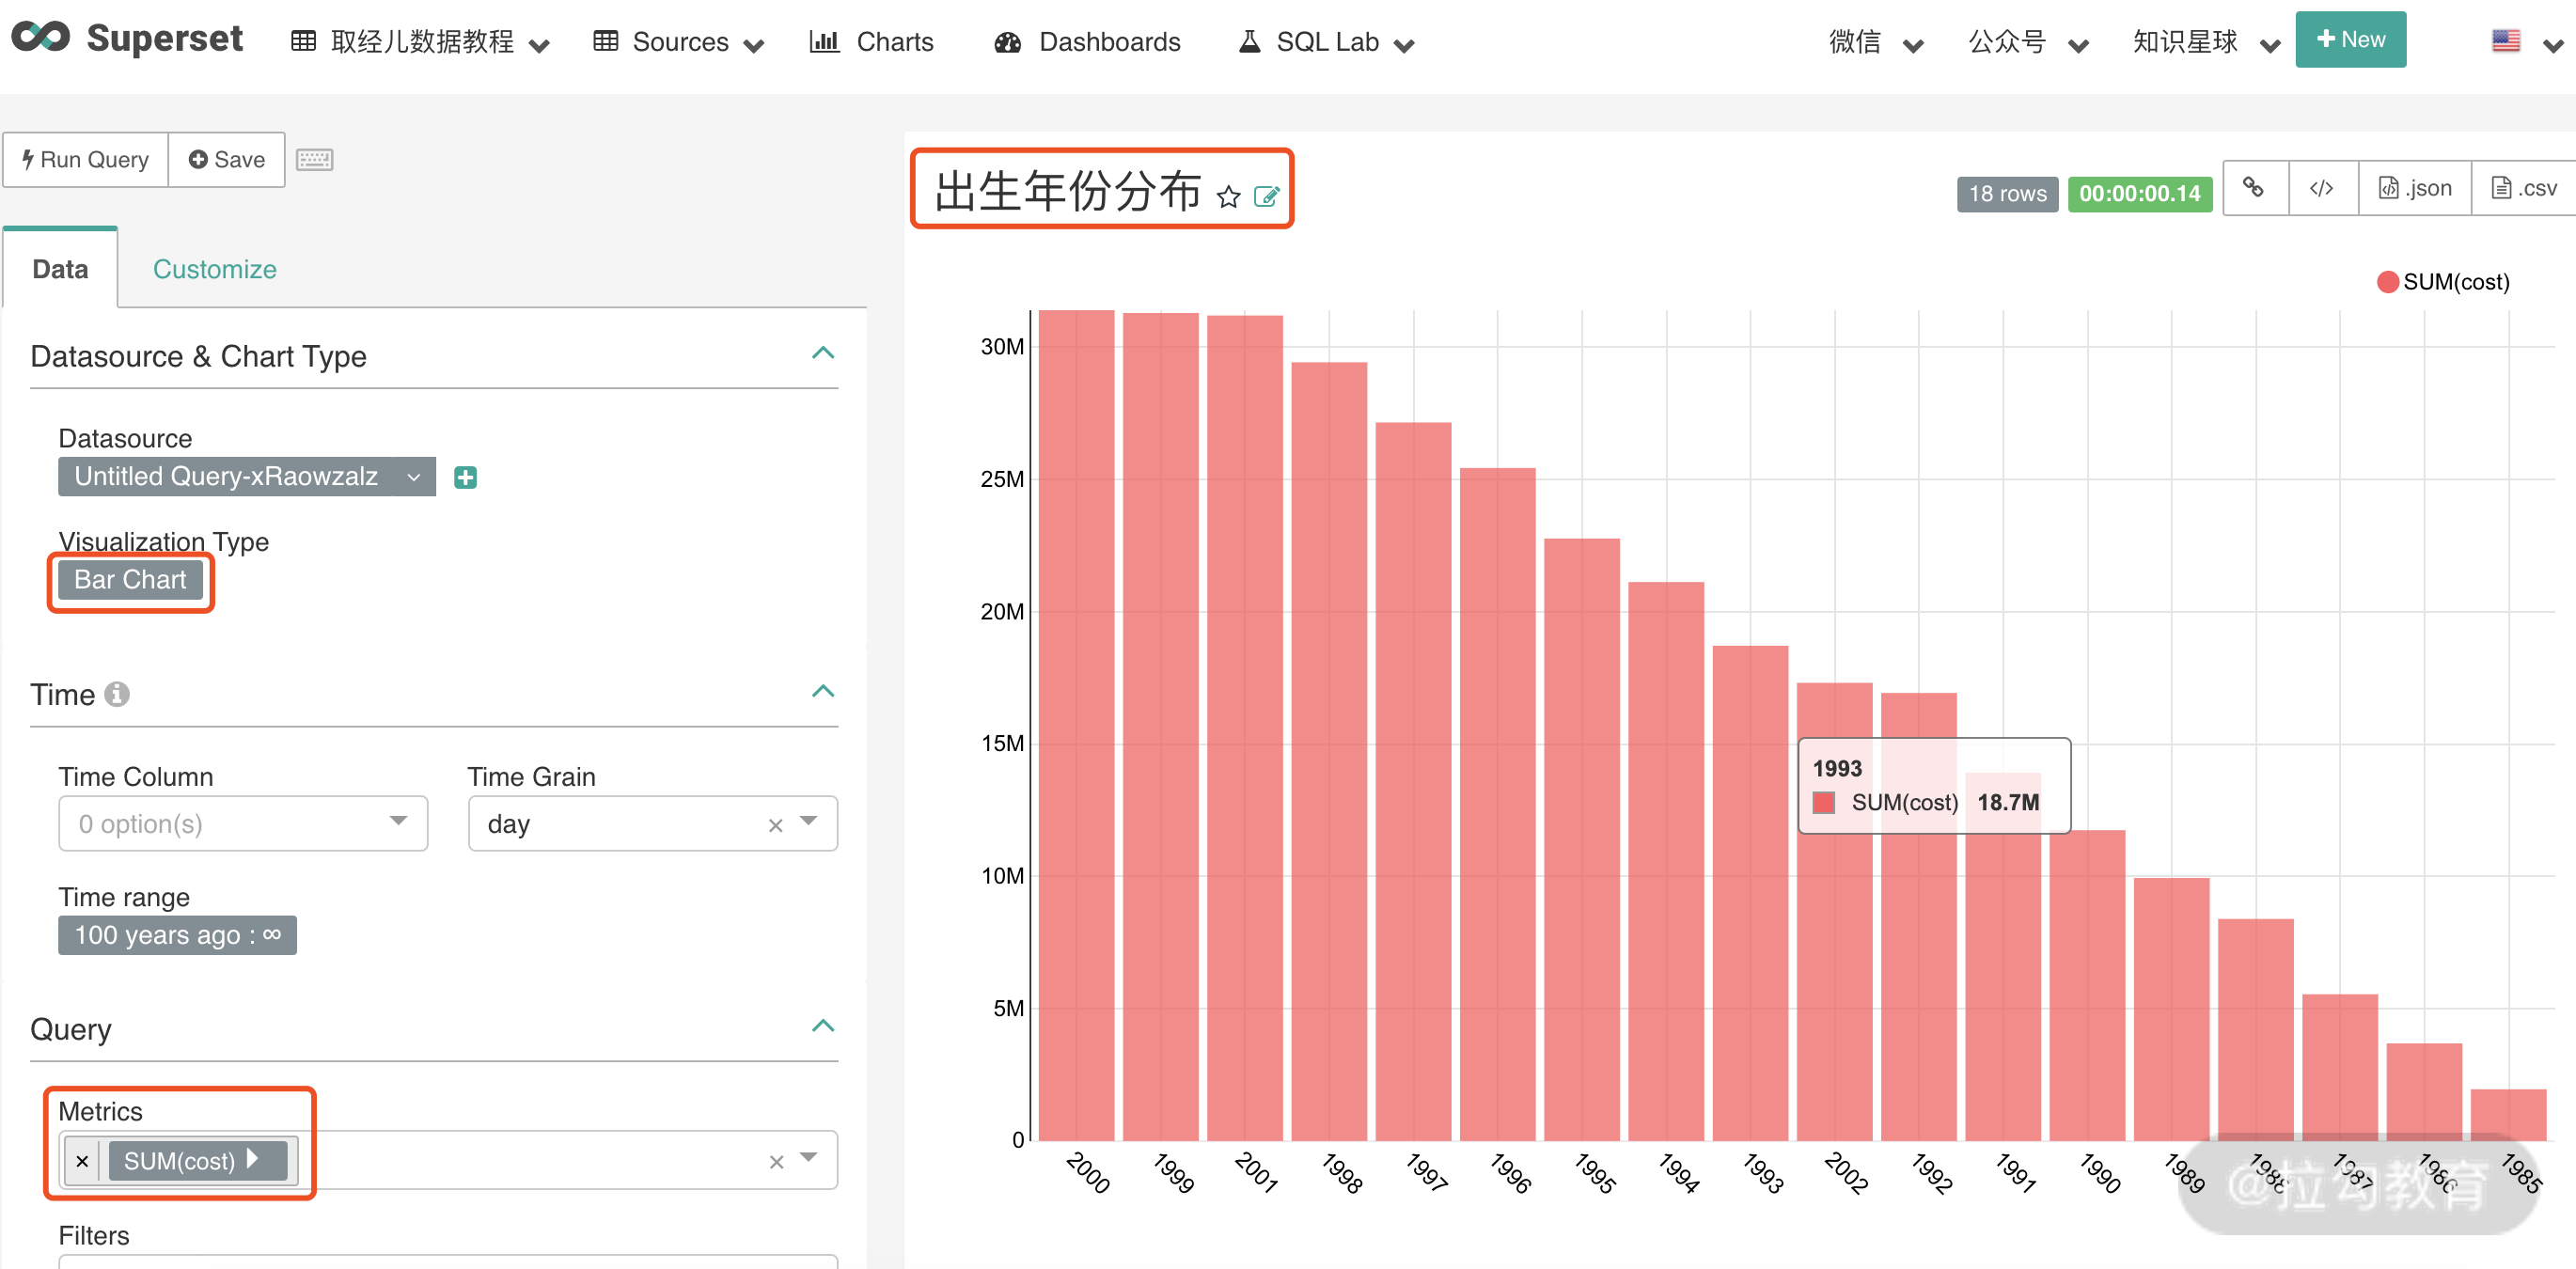Favorite the chart with the star icon
This screenshot has height=1269, width=2576.
click(1228, 196)
